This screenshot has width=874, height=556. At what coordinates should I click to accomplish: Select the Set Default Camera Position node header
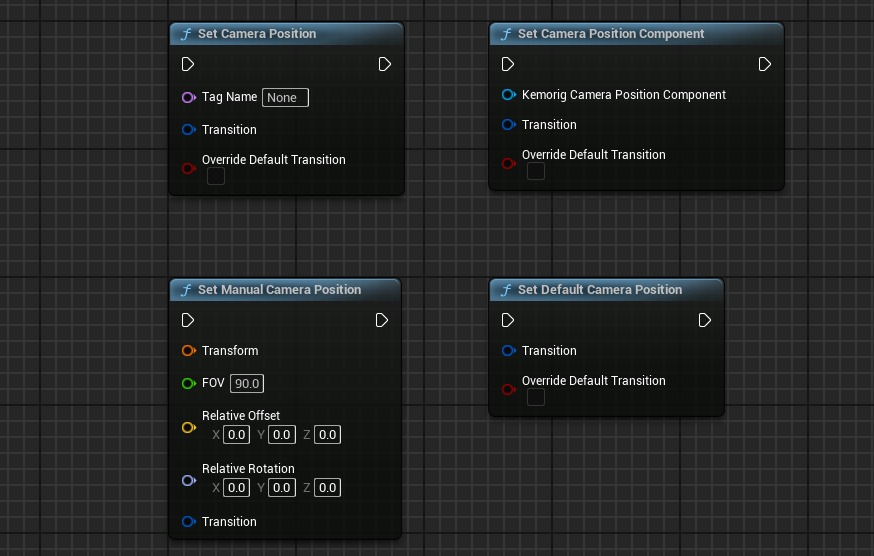[x=599, y=290]
